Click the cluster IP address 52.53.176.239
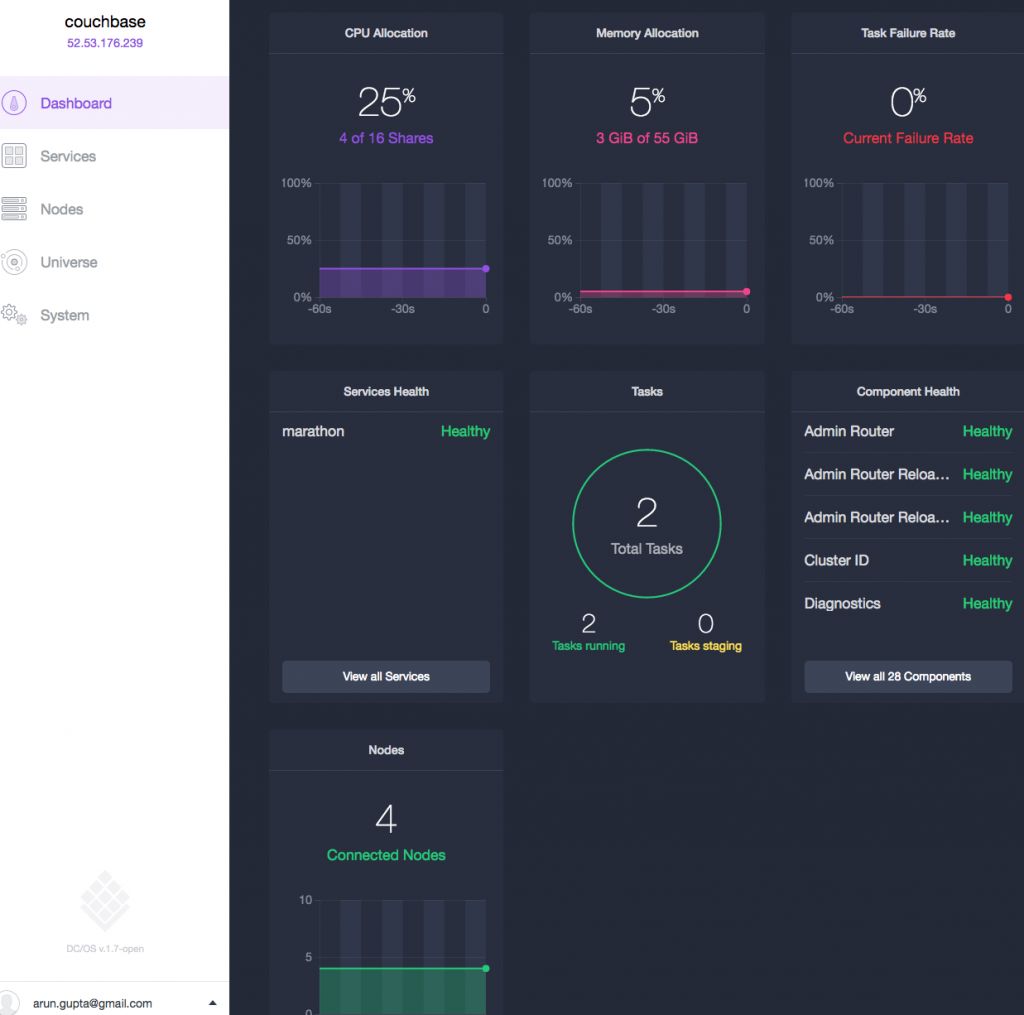 [x=104, y=43]
